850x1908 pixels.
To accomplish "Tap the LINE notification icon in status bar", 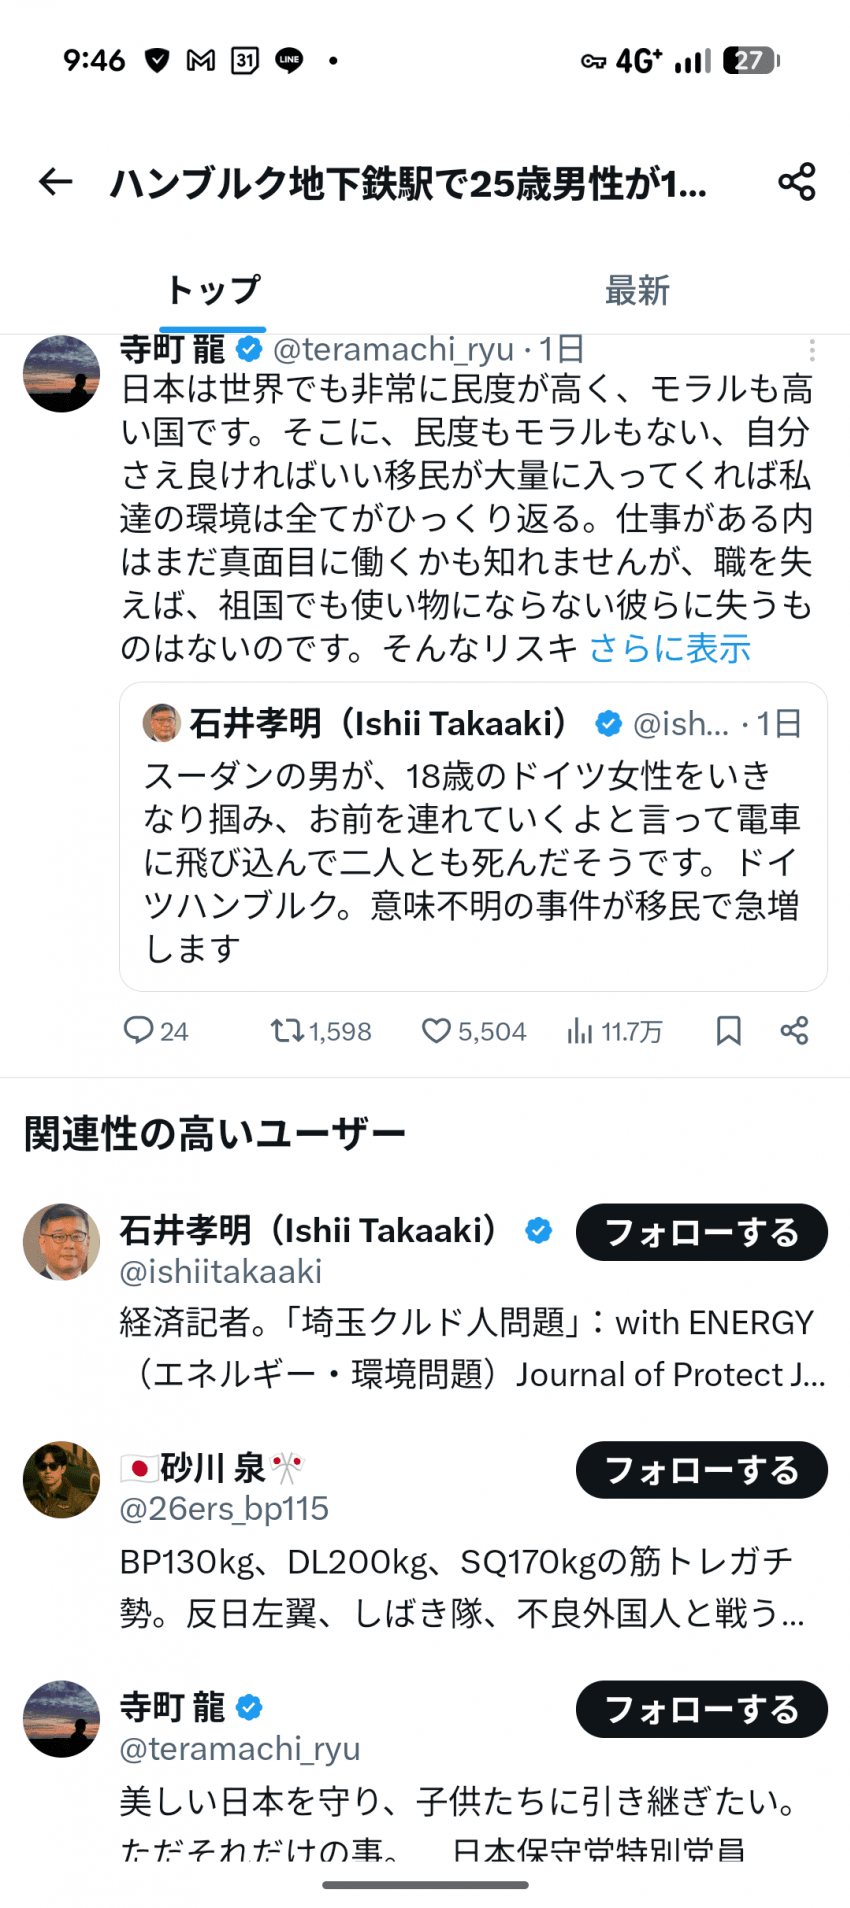I will (290, 61).
